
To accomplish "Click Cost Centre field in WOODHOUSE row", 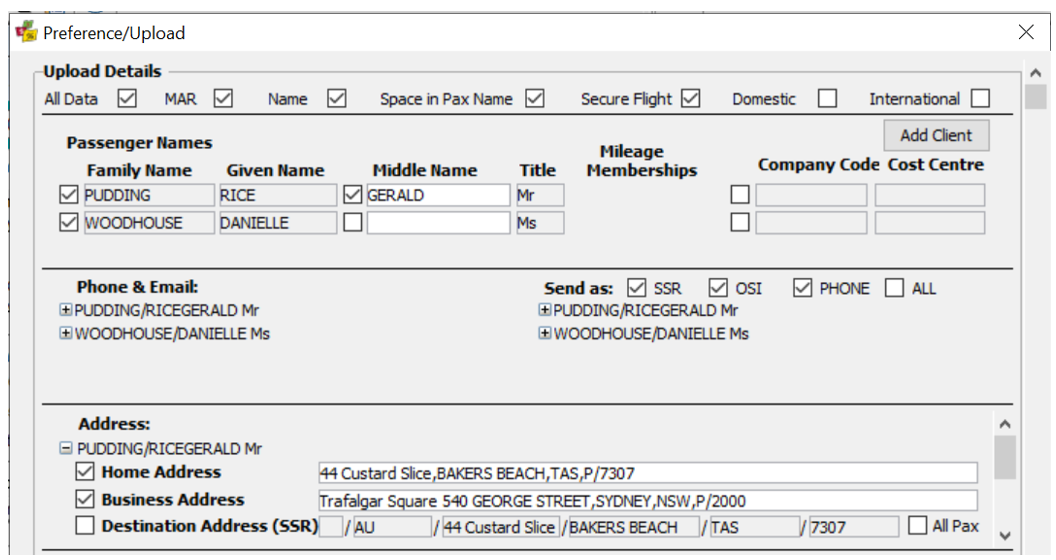I will click(x=929, y=223).
